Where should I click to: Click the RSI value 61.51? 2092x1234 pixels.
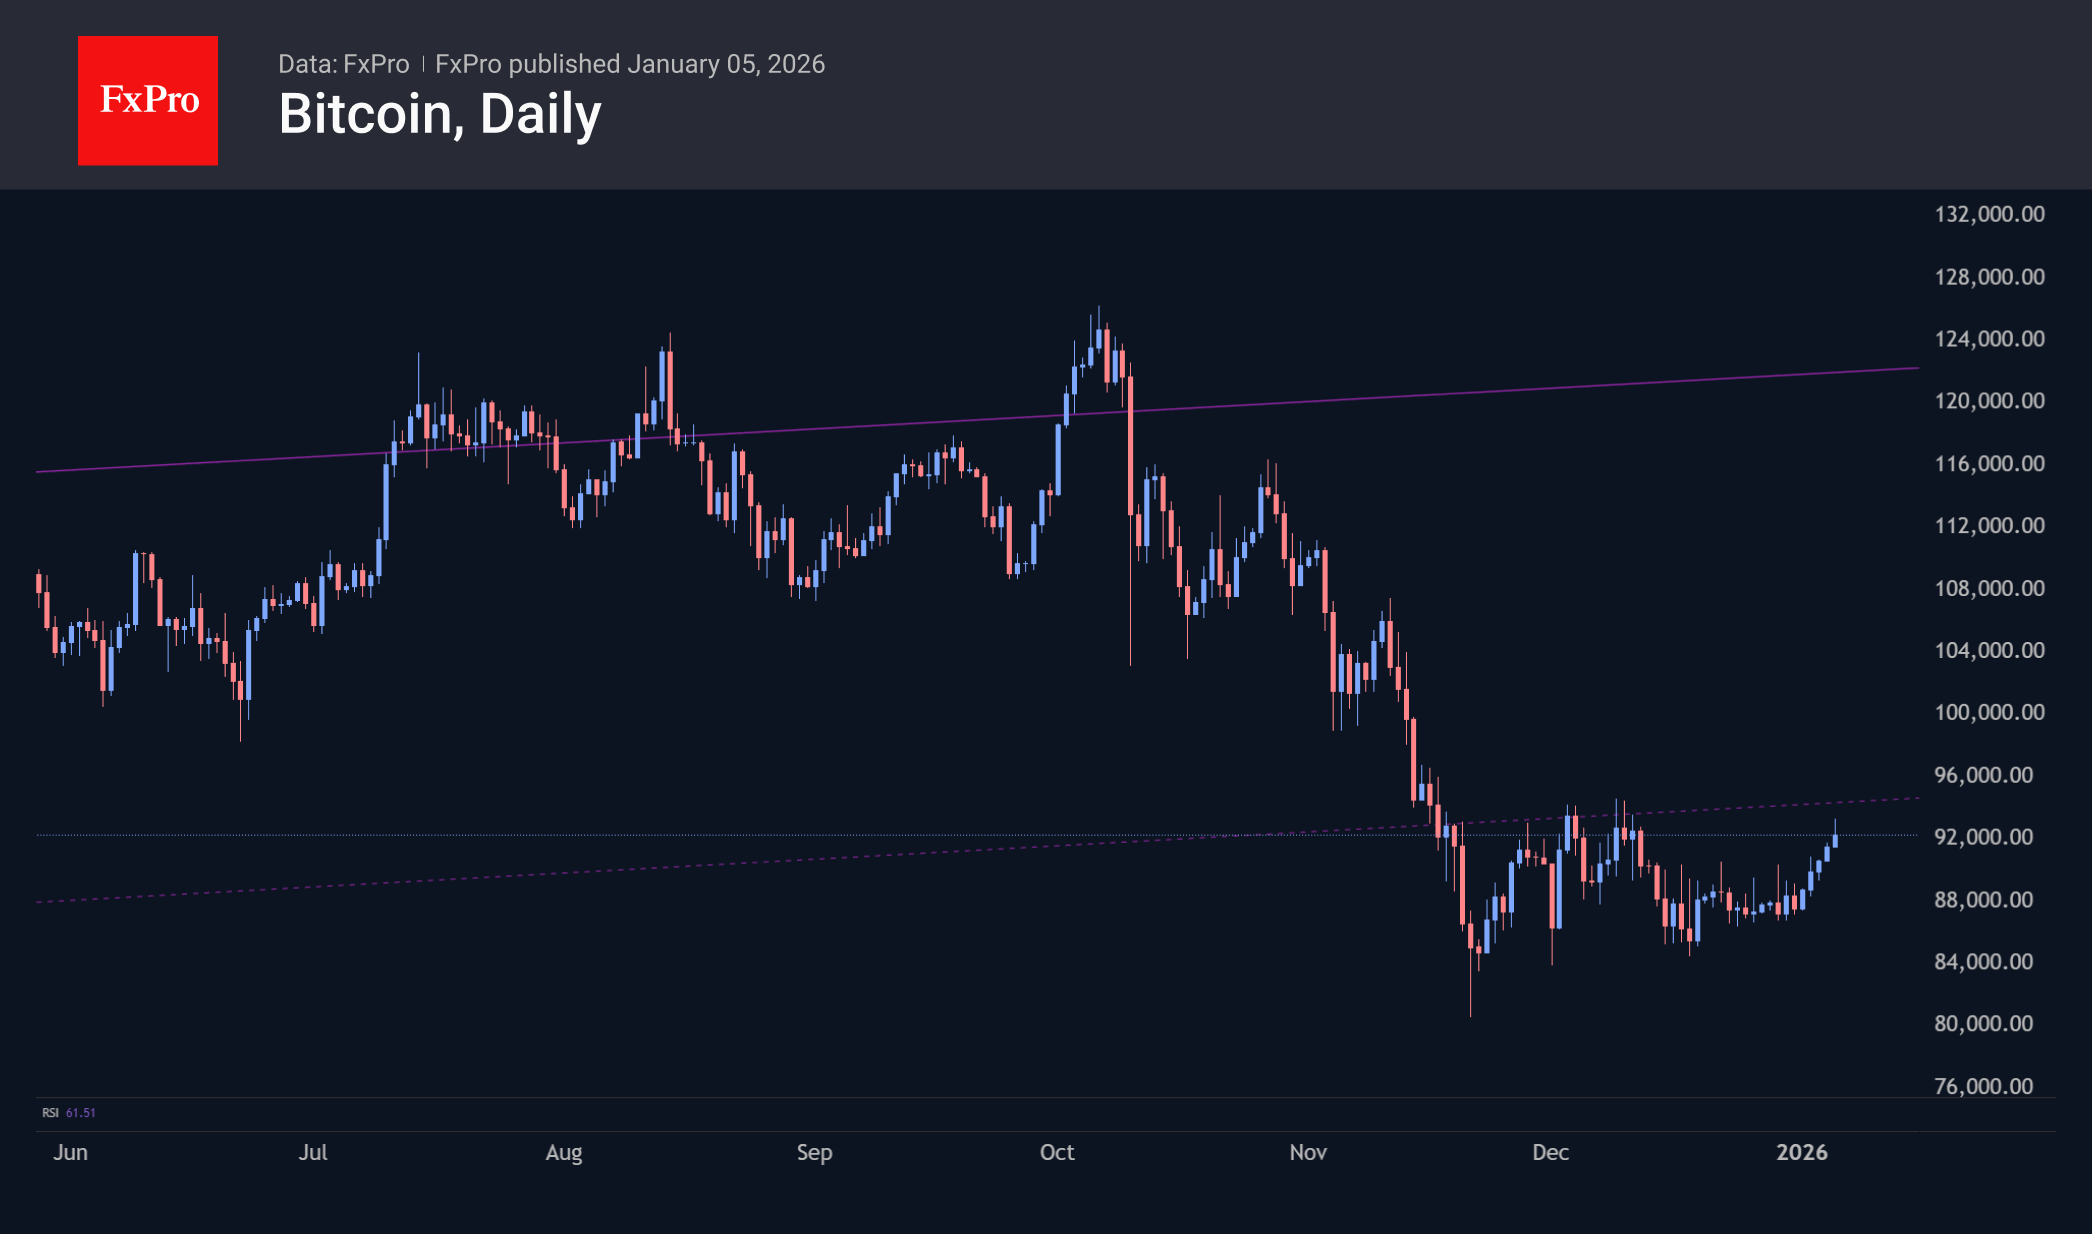pos(81,1112)
